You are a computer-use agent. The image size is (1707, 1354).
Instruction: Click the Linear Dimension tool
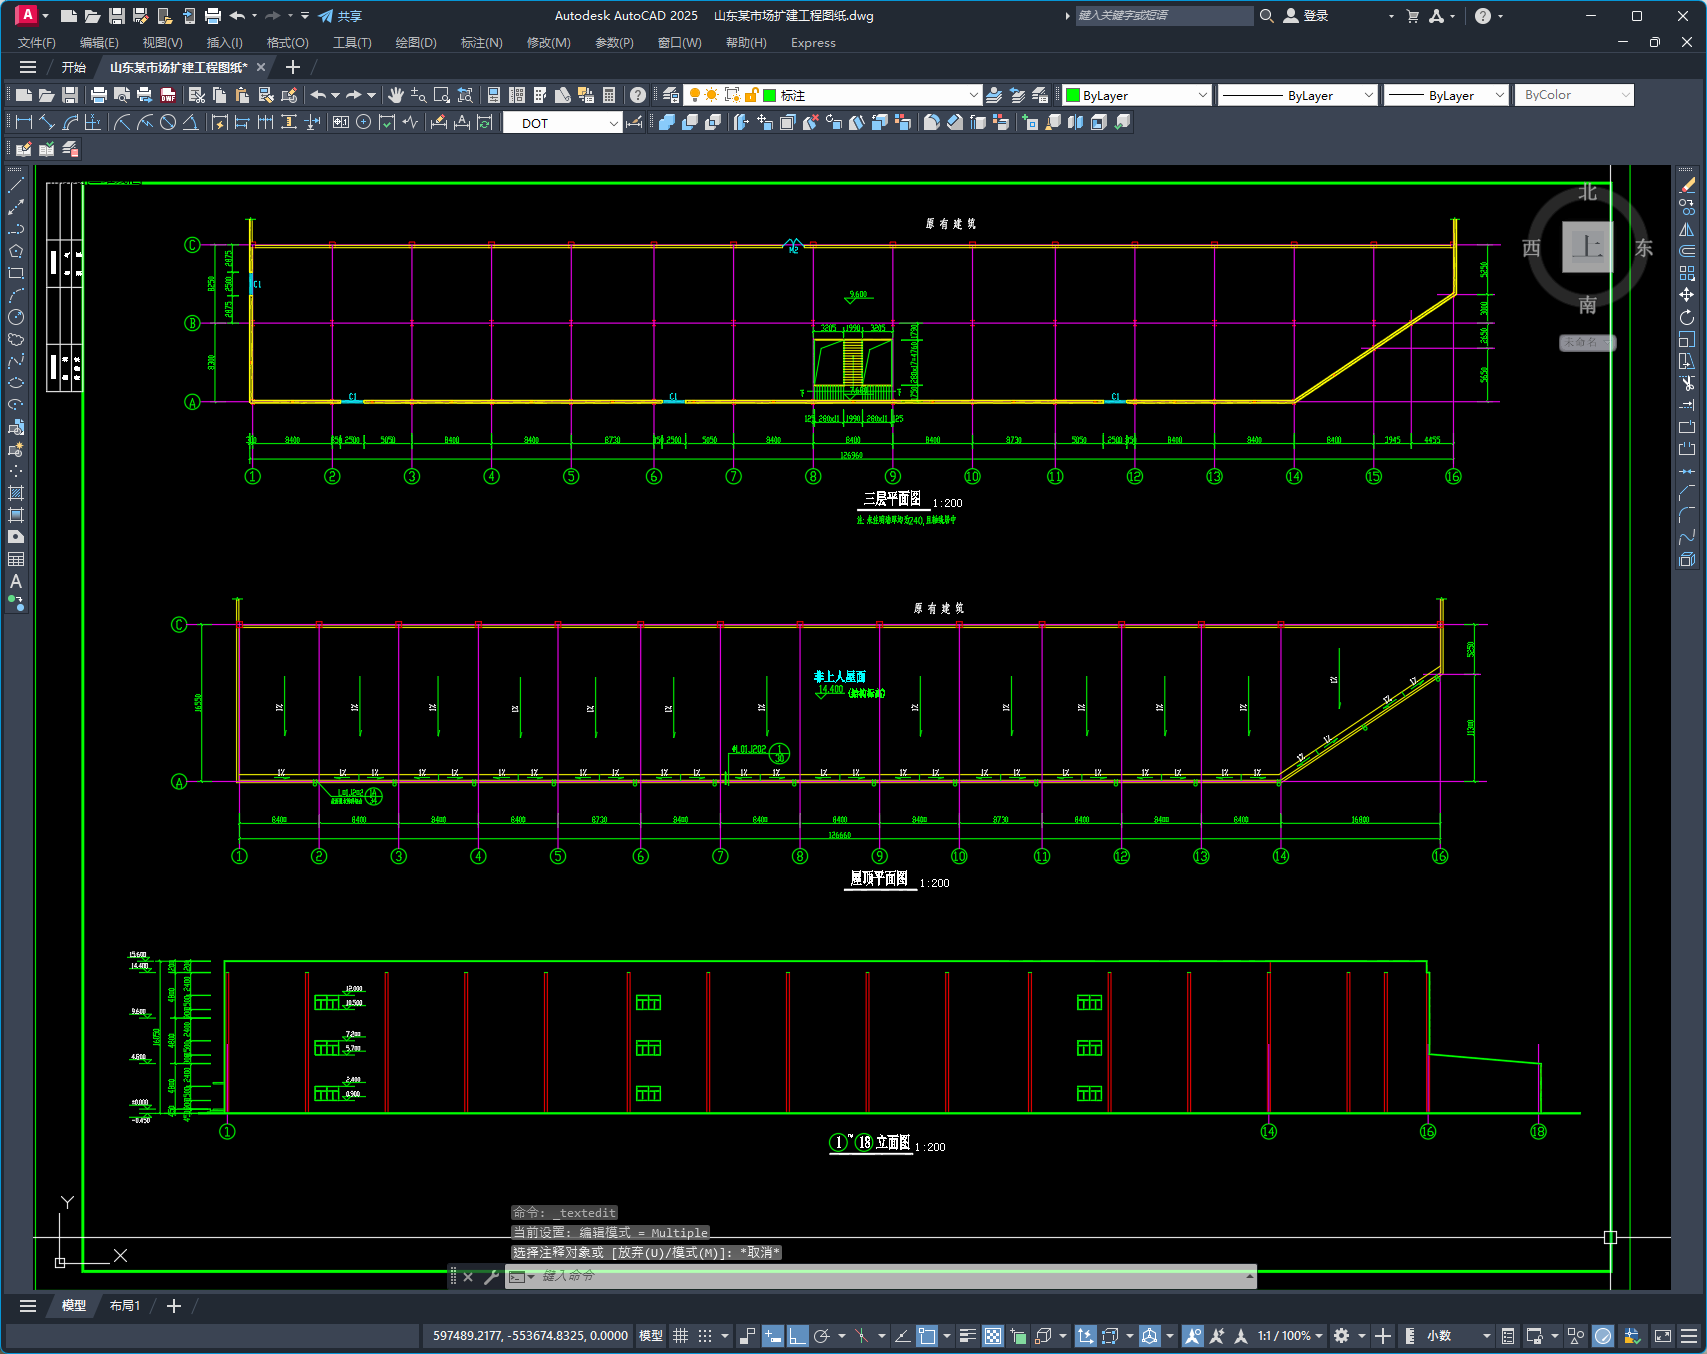(x=24, y=122)
